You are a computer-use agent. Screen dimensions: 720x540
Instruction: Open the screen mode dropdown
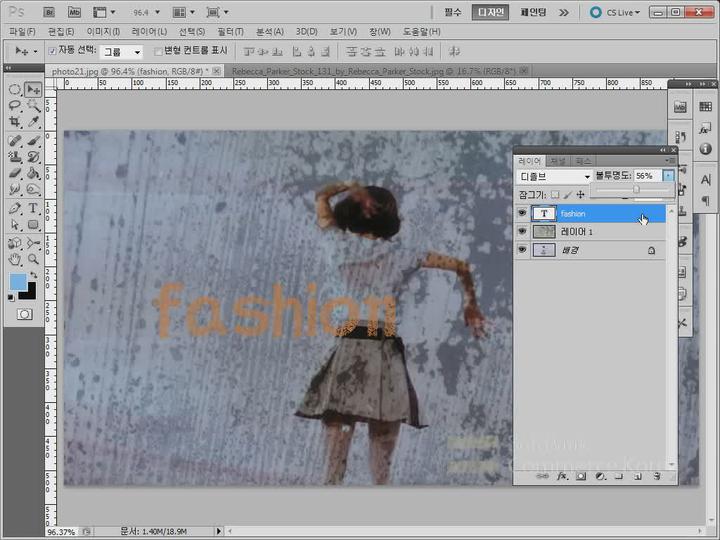(217, 12)
